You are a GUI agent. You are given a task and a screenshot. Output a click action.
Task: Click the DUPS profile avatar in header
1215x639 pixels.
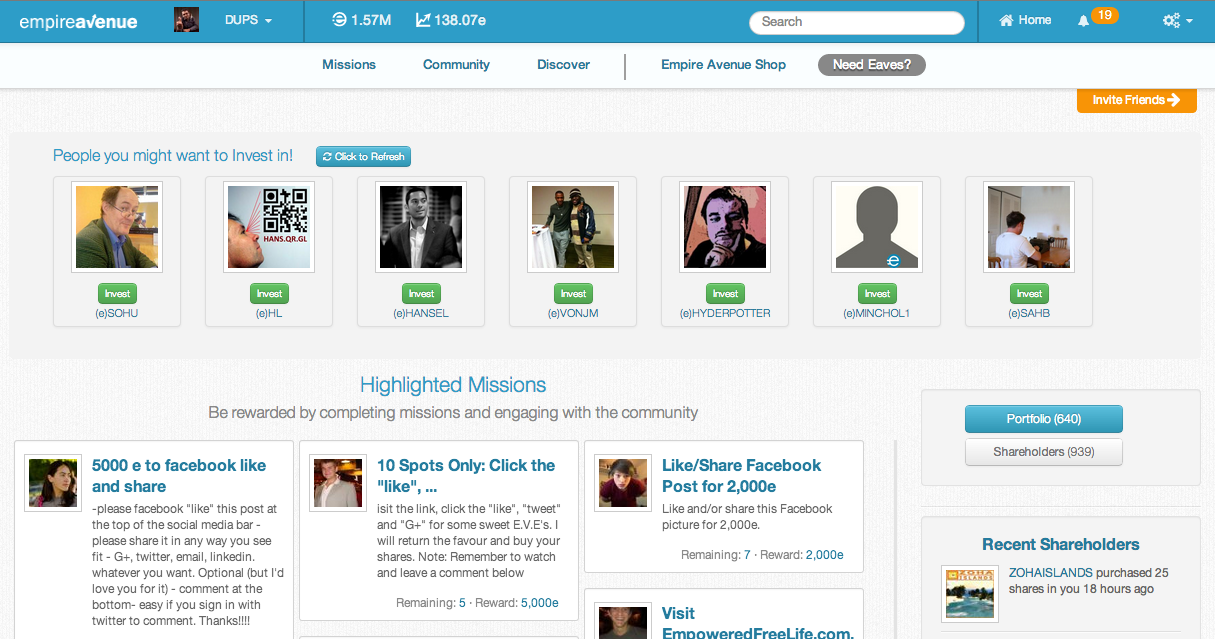pyautogui.click(x=187, y=20)
